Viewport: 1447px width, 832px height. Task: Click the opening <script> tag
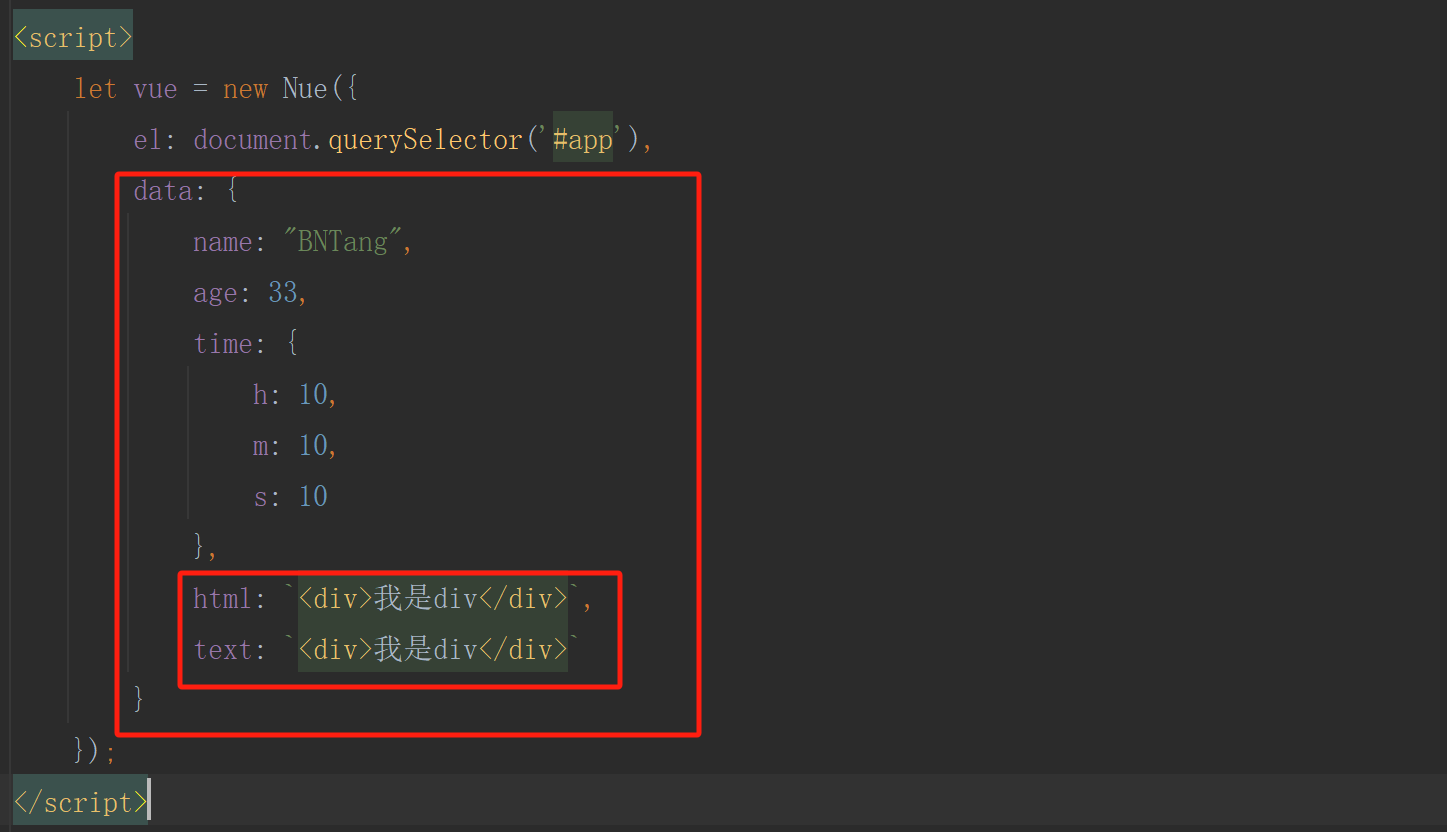(x=72, y=37)
